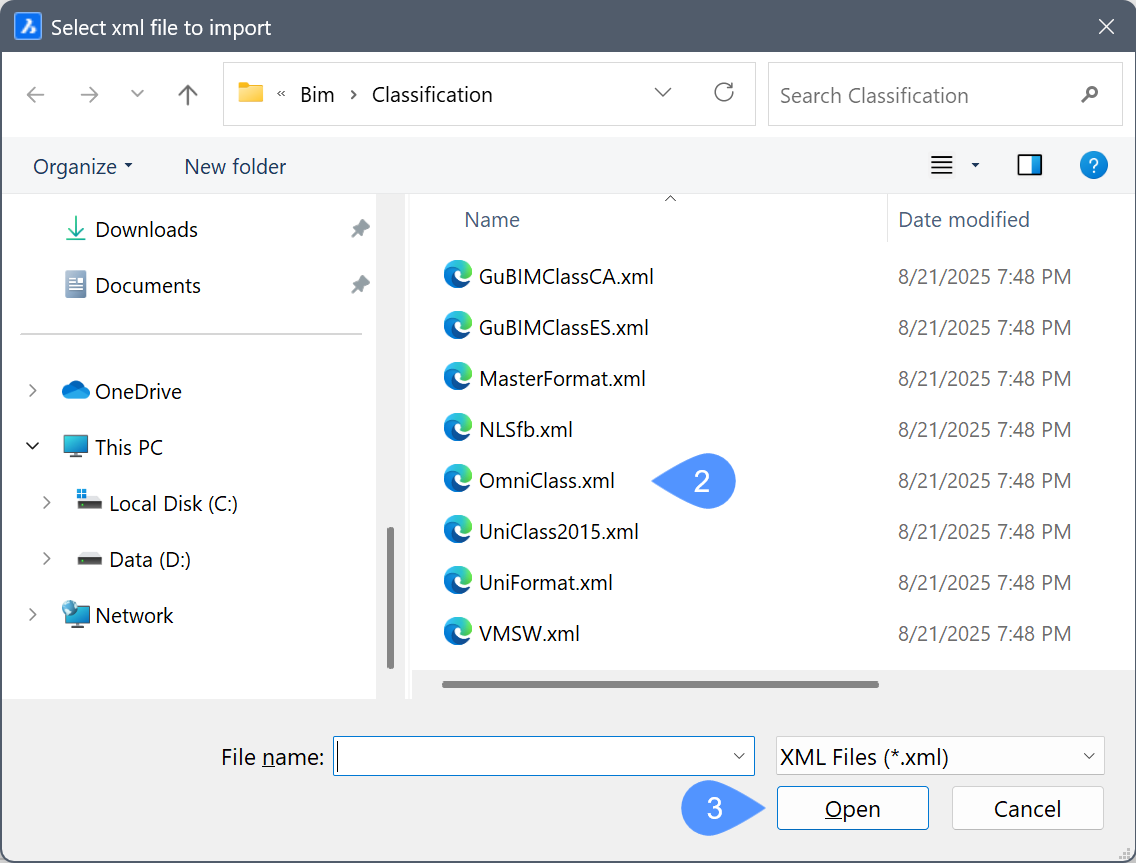Select the MasterFormat.xml file

coord(561,379)
